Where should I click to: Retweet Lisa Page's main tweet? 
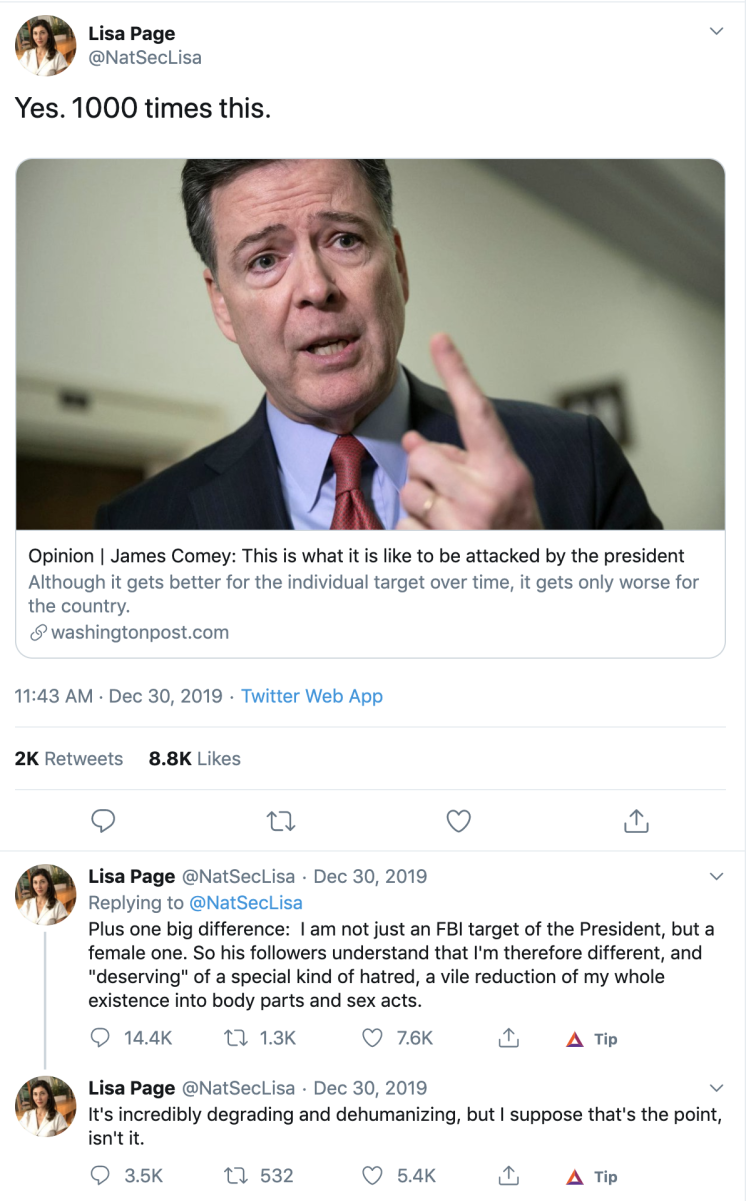[281, 820]
